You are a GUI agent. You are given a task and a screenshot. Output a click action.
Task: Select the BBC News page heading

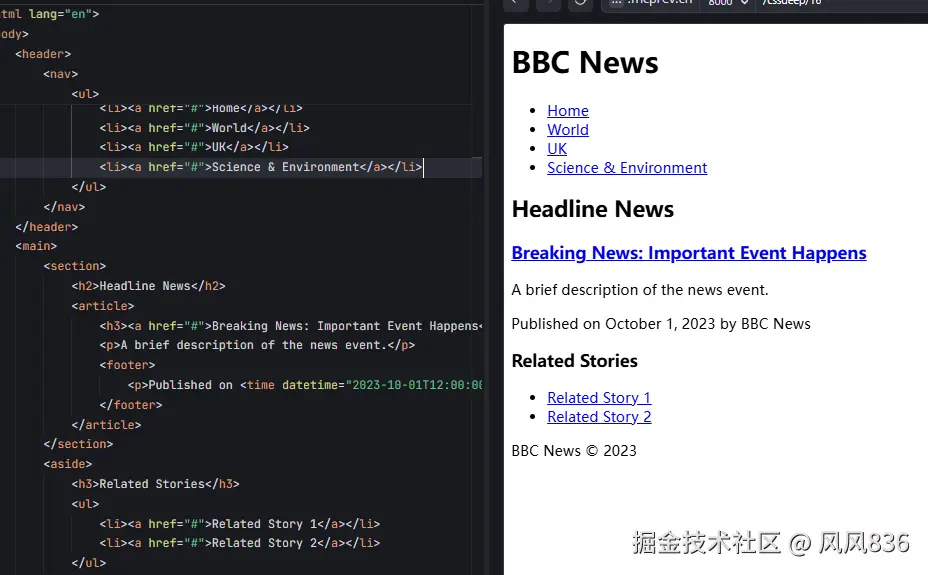point(585,62)
